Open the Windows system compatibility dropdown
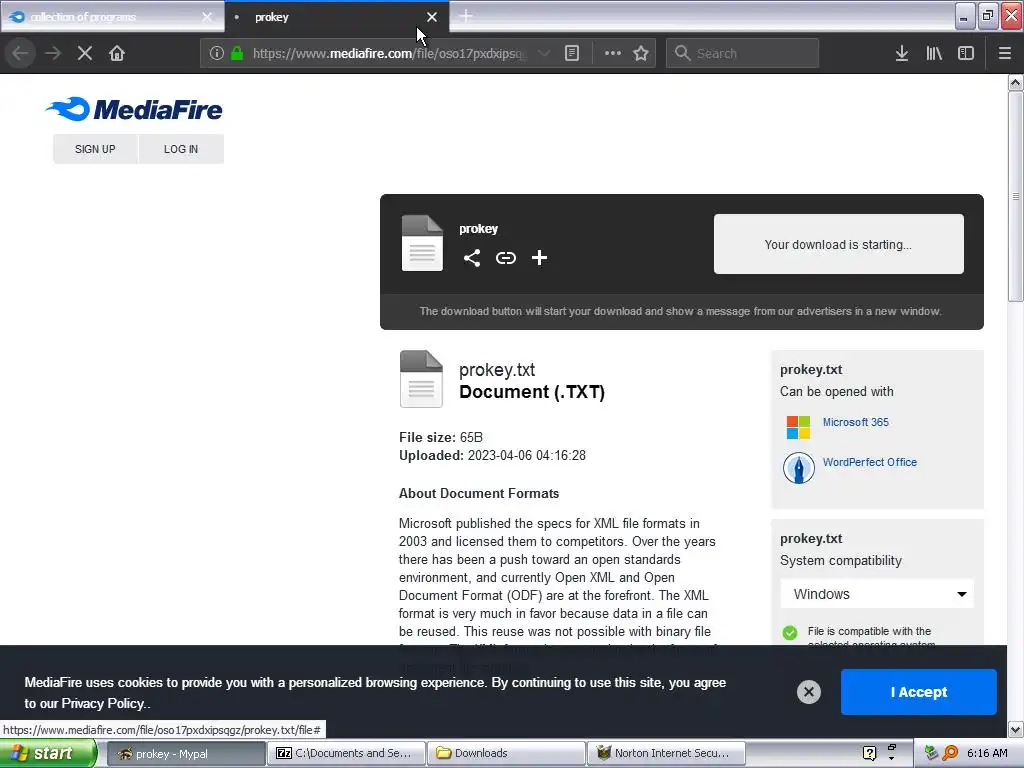Viewport: 1024px width, 768px height. 877,594
